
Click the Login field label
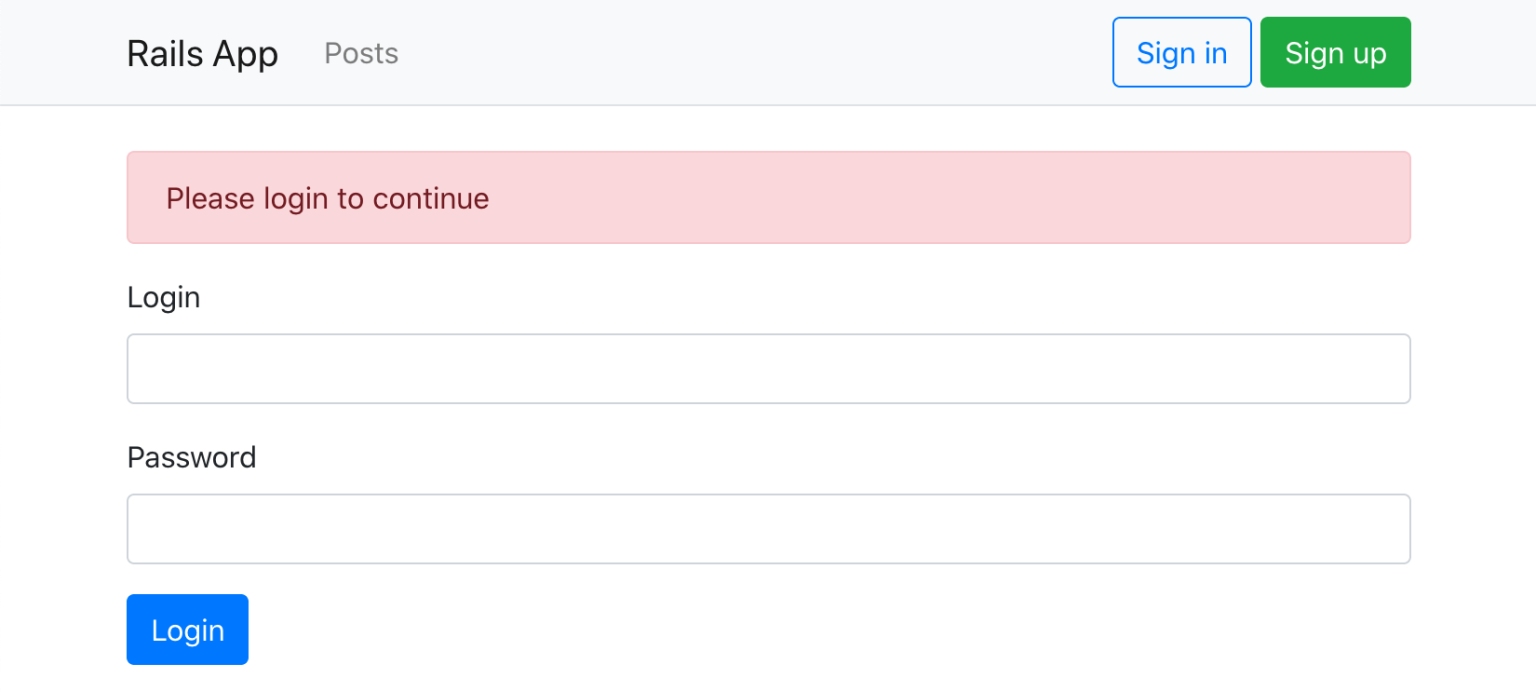pos(163,297)
